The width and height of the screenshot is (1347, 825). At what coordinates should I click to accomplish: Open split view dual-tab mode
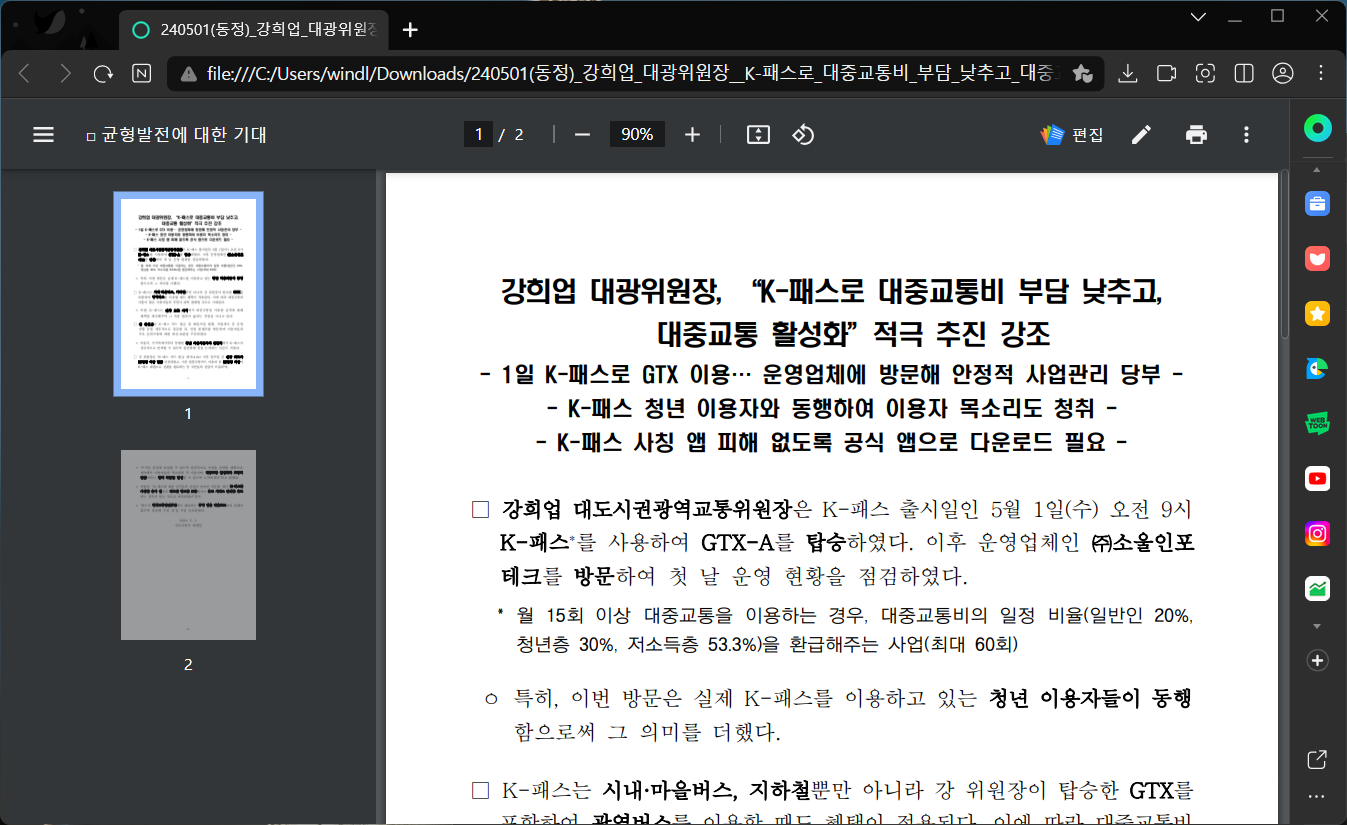(x=1244, y=73)
